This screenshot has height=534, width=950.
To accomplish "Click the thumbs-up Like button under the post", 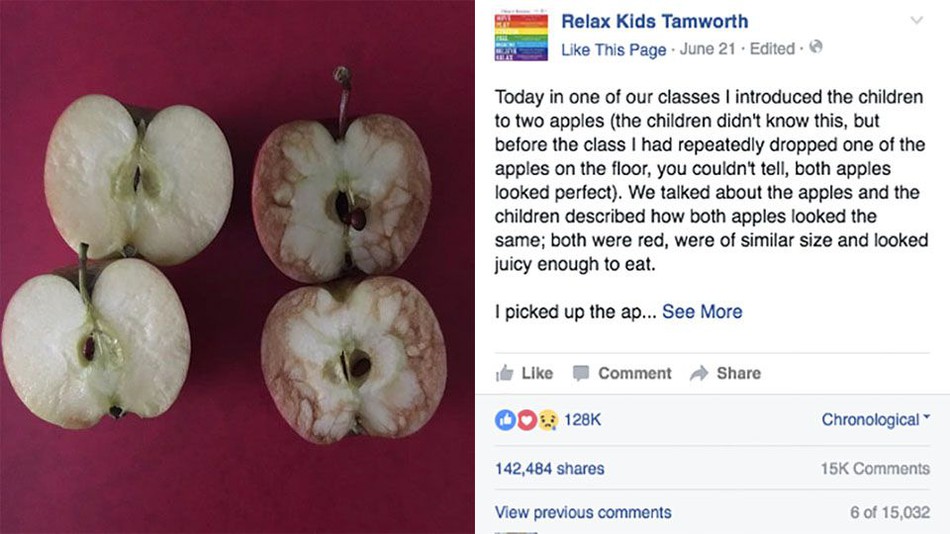I will (524, 373).
